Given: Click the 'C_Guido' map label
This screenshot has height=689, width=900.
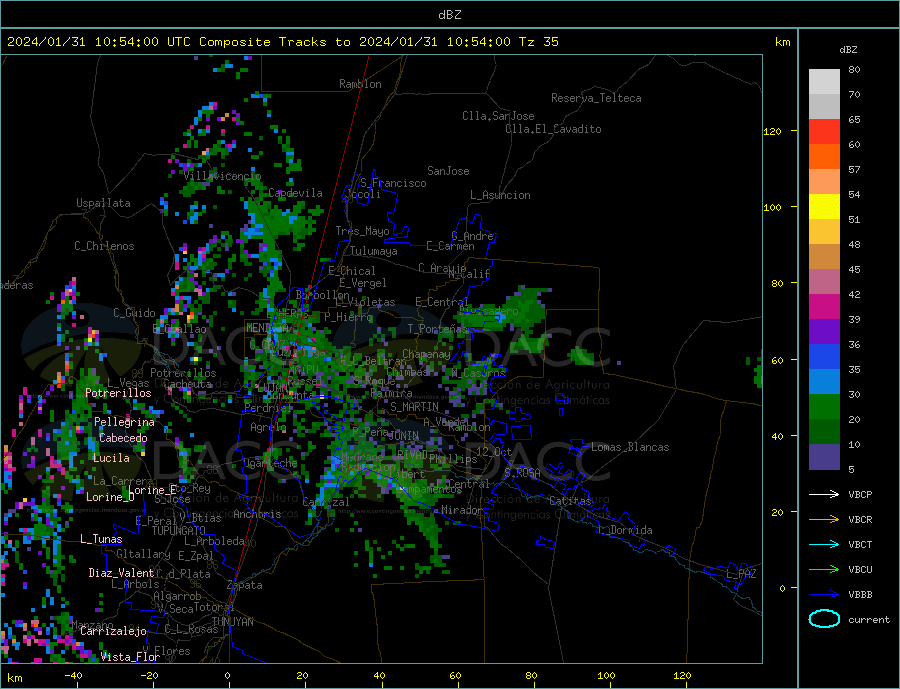Looking at the screenshot, I should [134, 313].
